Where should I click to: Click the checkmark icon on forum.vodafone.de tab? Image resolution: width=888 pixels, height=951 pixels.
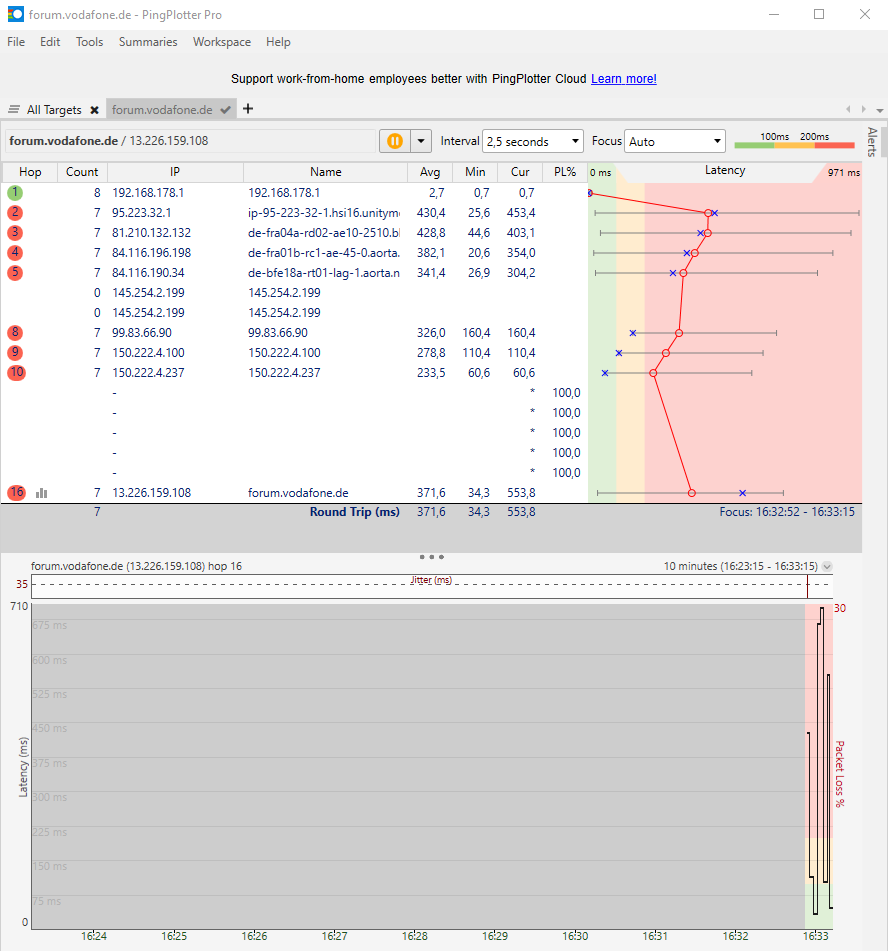click(225, 109)
